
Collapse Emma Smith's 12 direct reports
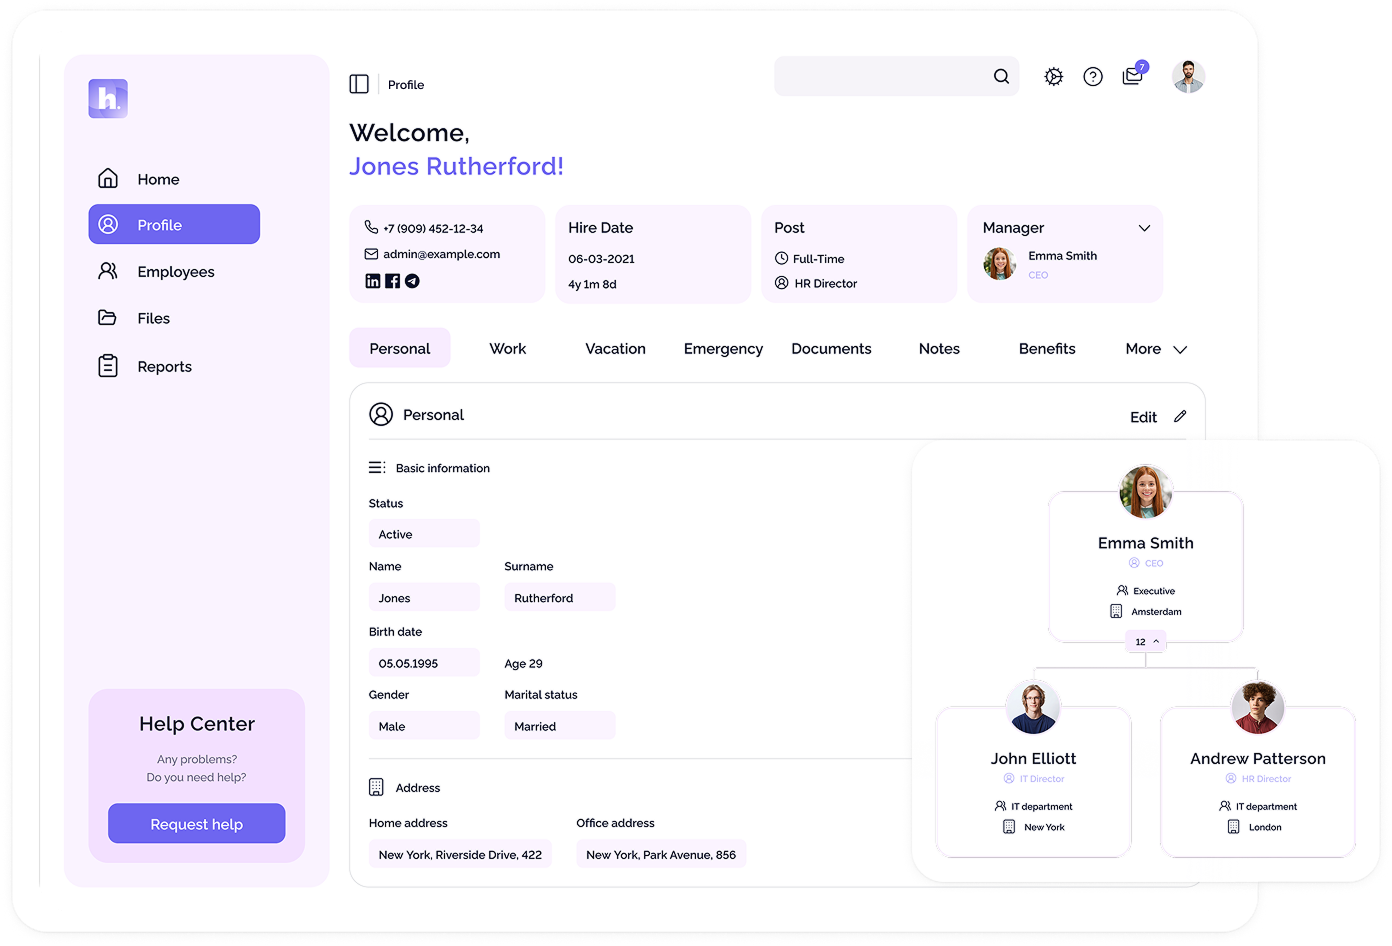[x=1146, y=641]
